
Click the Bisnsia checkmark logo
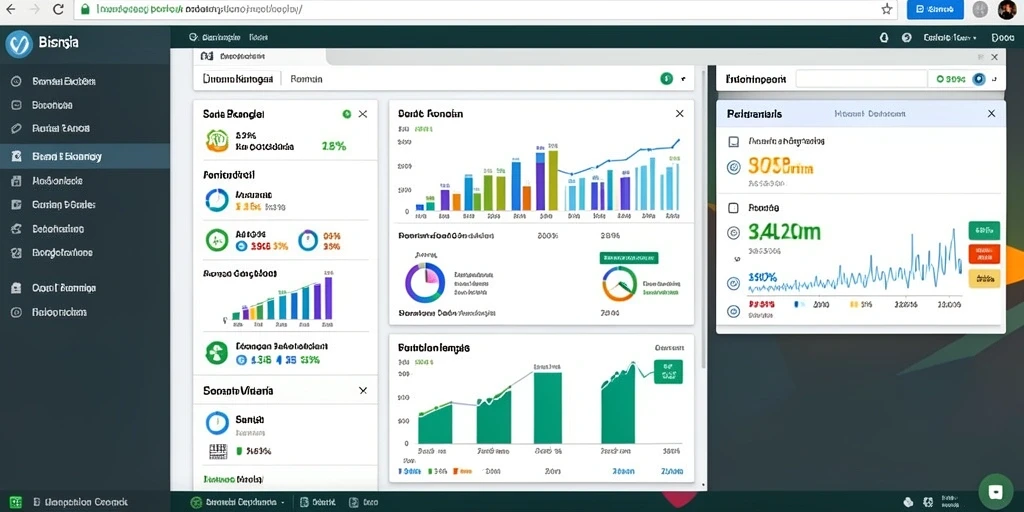click(x=19, y=44)
